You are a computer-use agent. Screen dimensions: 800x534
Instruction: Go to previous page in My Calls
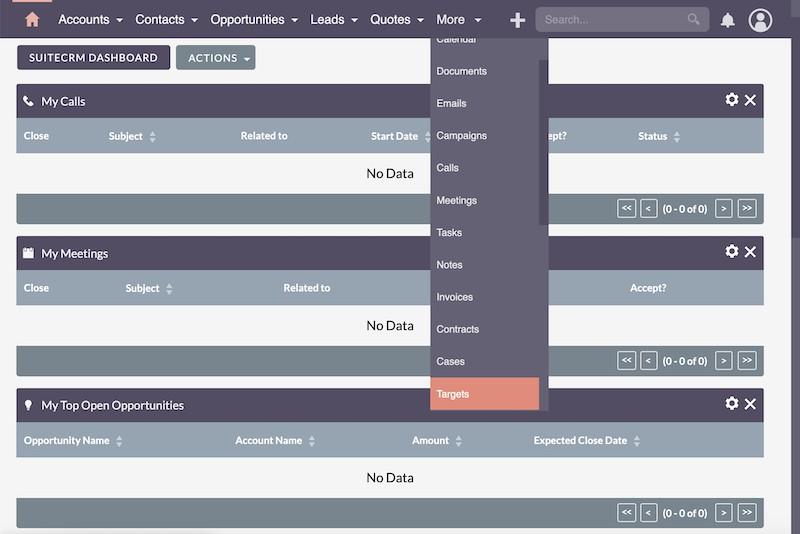pos(648,208)
